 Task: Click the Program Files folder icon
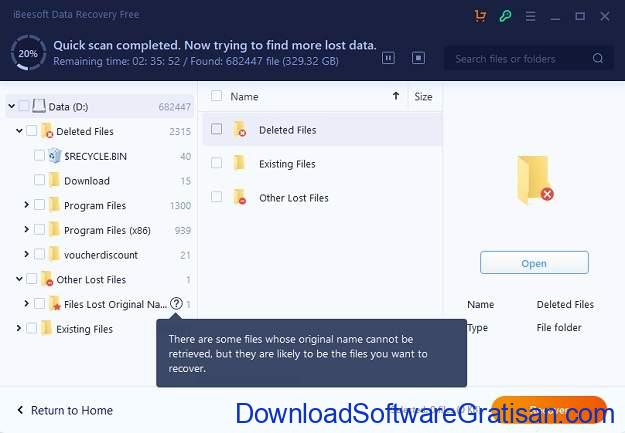(x=54, y=205)
